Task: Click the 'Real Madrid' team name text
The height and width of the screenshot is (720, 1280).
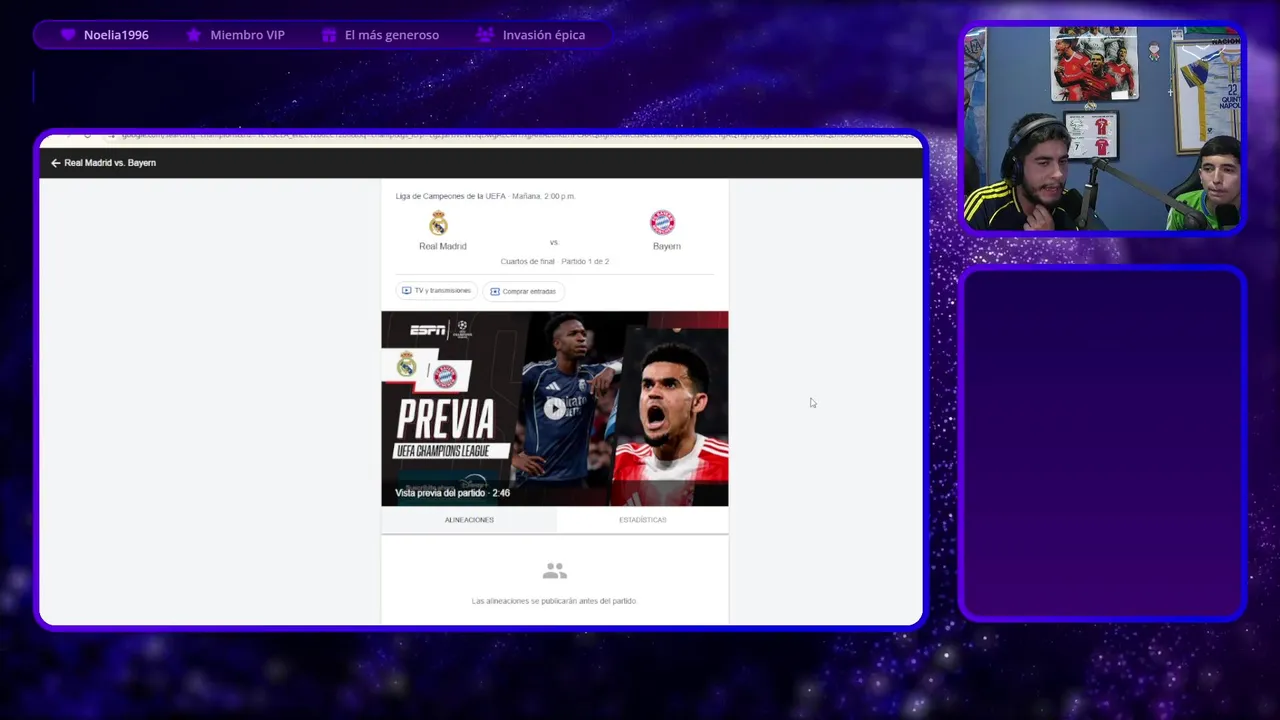Action: pyautogui.click(x=442, y=246)
